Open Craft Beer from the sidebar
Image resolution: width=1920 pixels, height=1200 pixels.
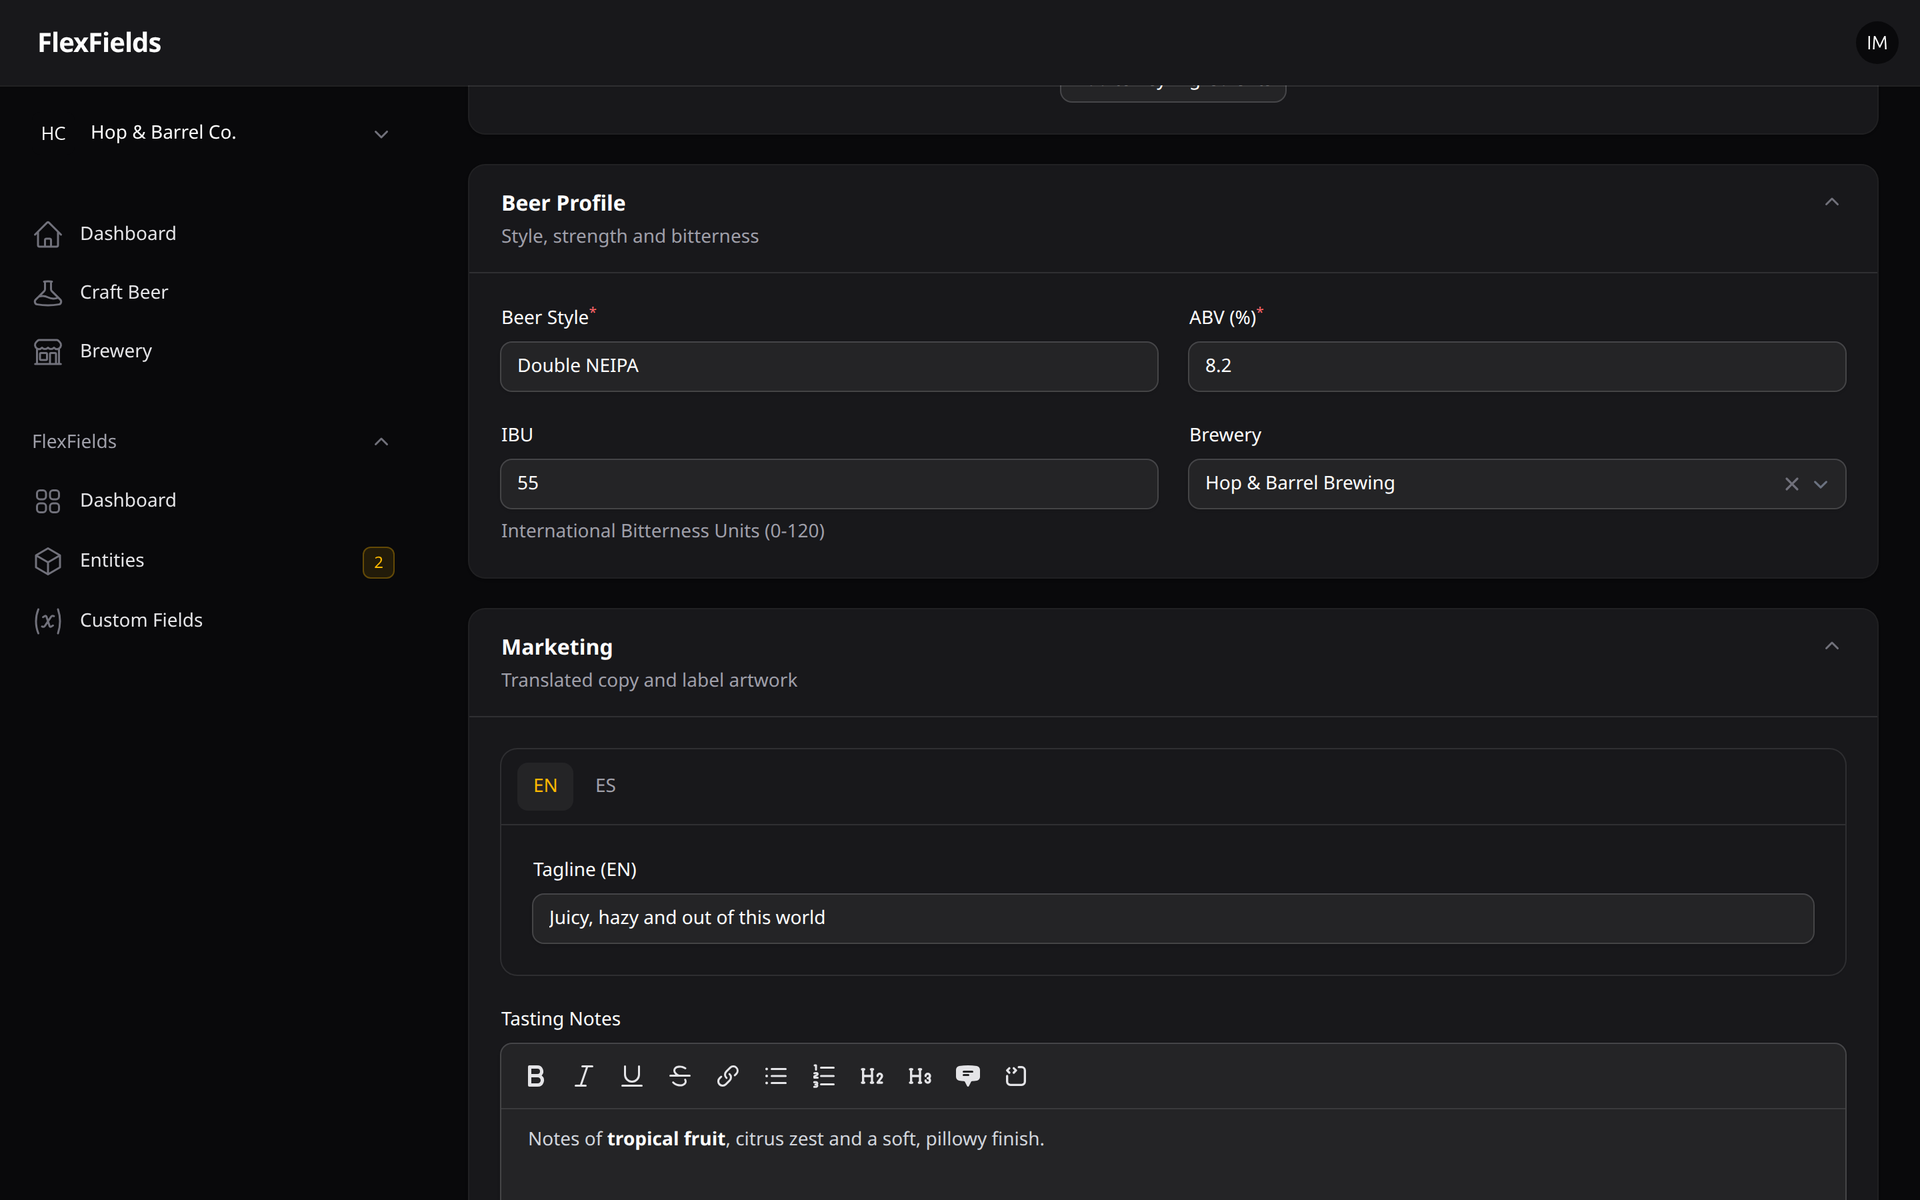[x=213, y=293]
